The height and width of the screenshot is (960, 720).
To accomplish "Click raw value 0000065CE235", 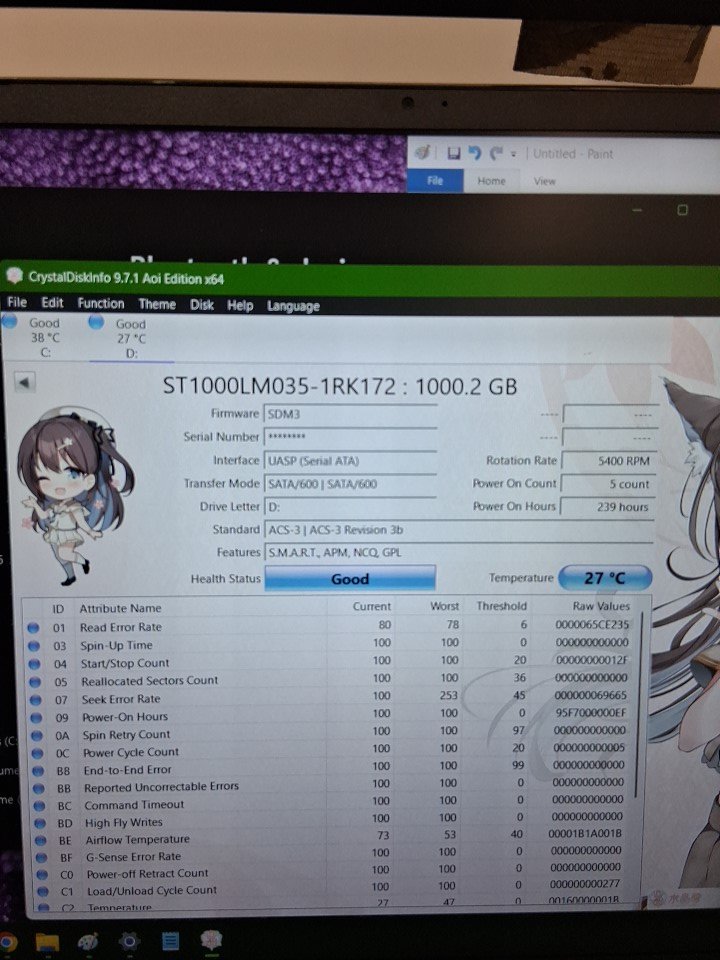I will 592,624.
